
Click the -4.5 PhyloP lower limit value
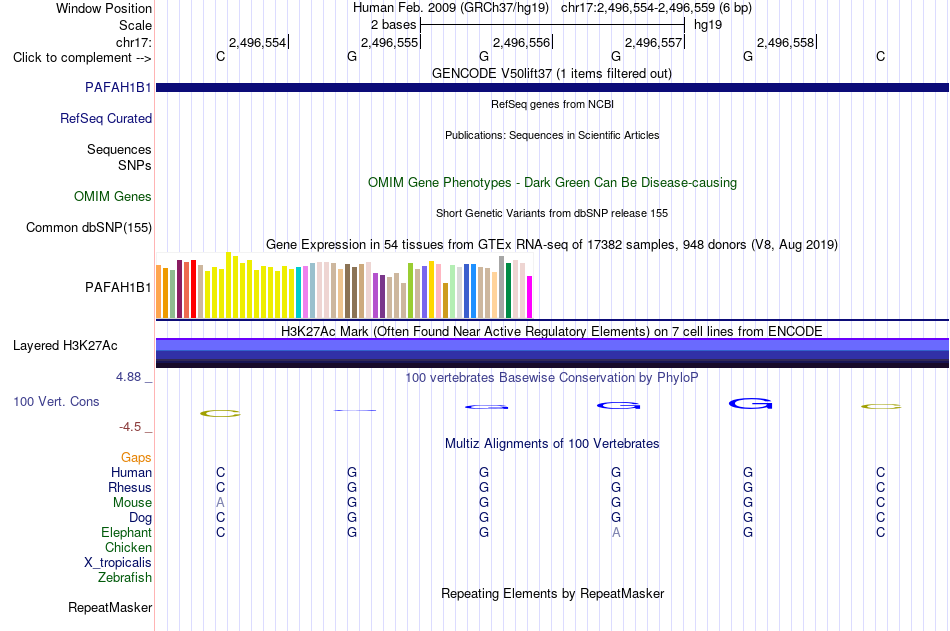click(130, 427)
